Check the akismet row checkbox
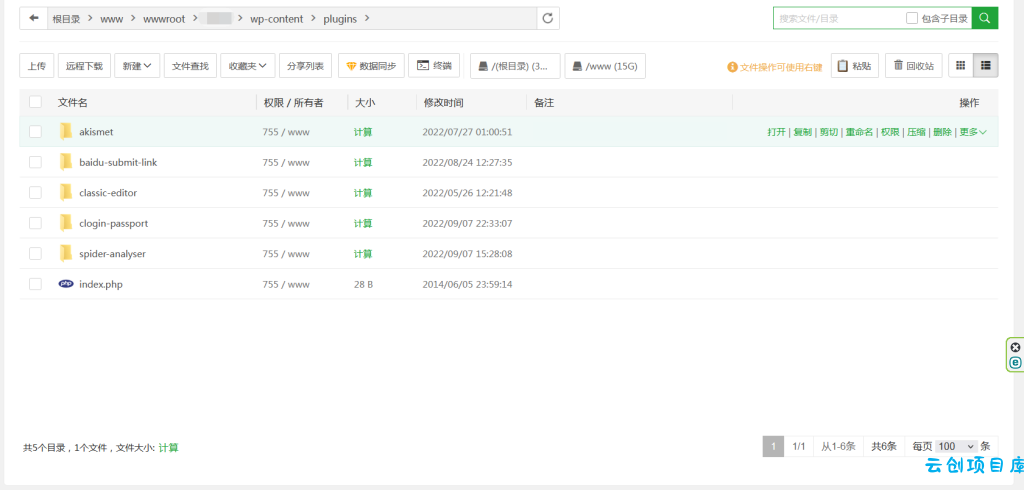Image resolution: width=1024 pixels, height=490 pixels. (x=35, y=131)
